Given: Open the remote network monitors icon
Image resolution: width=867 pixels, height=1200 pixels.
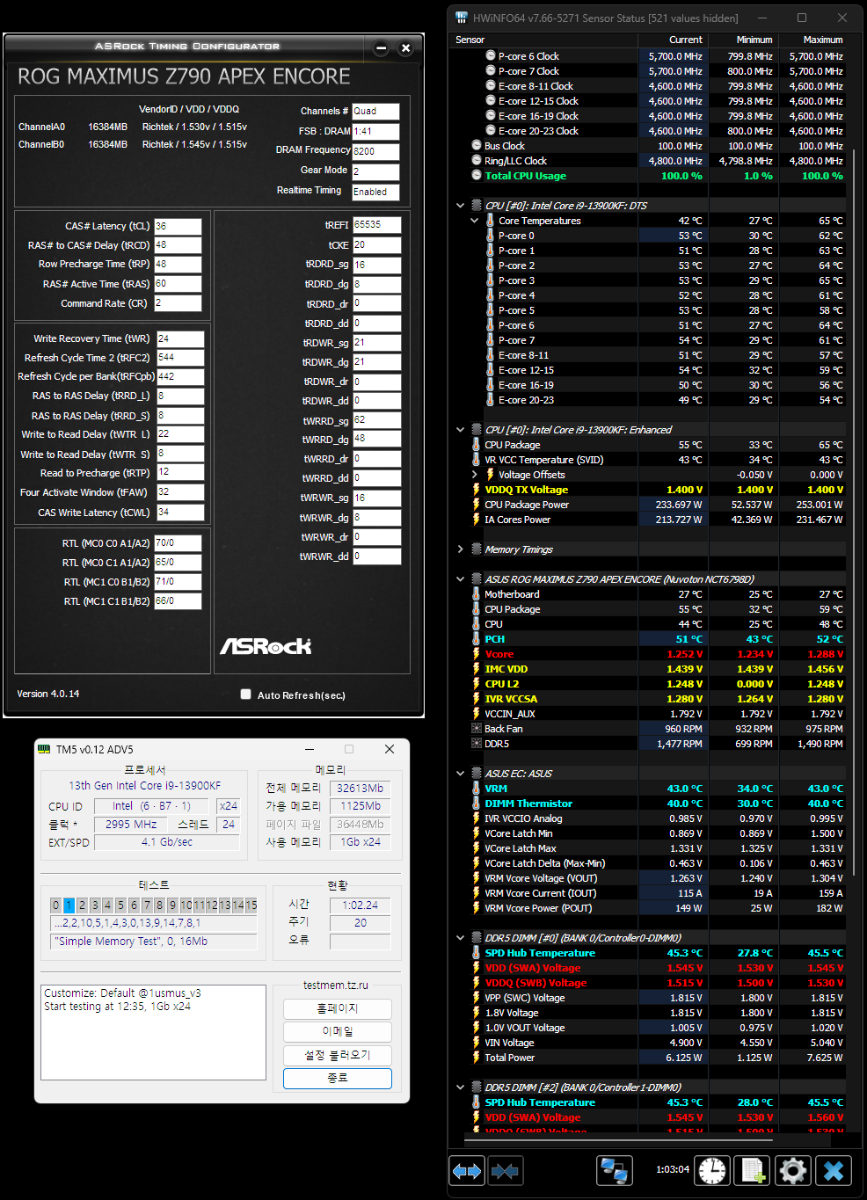Looking at the screenshot, I should (x=614, y=1170).
